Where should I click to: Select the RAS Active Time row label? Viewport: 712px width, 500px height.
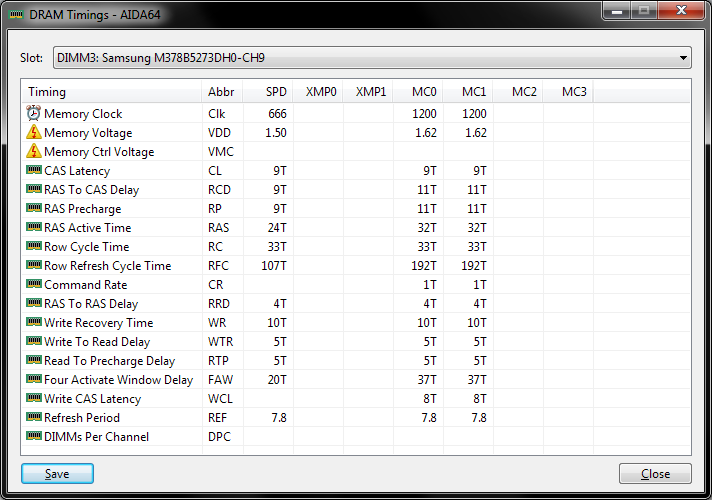pos(88,228)
